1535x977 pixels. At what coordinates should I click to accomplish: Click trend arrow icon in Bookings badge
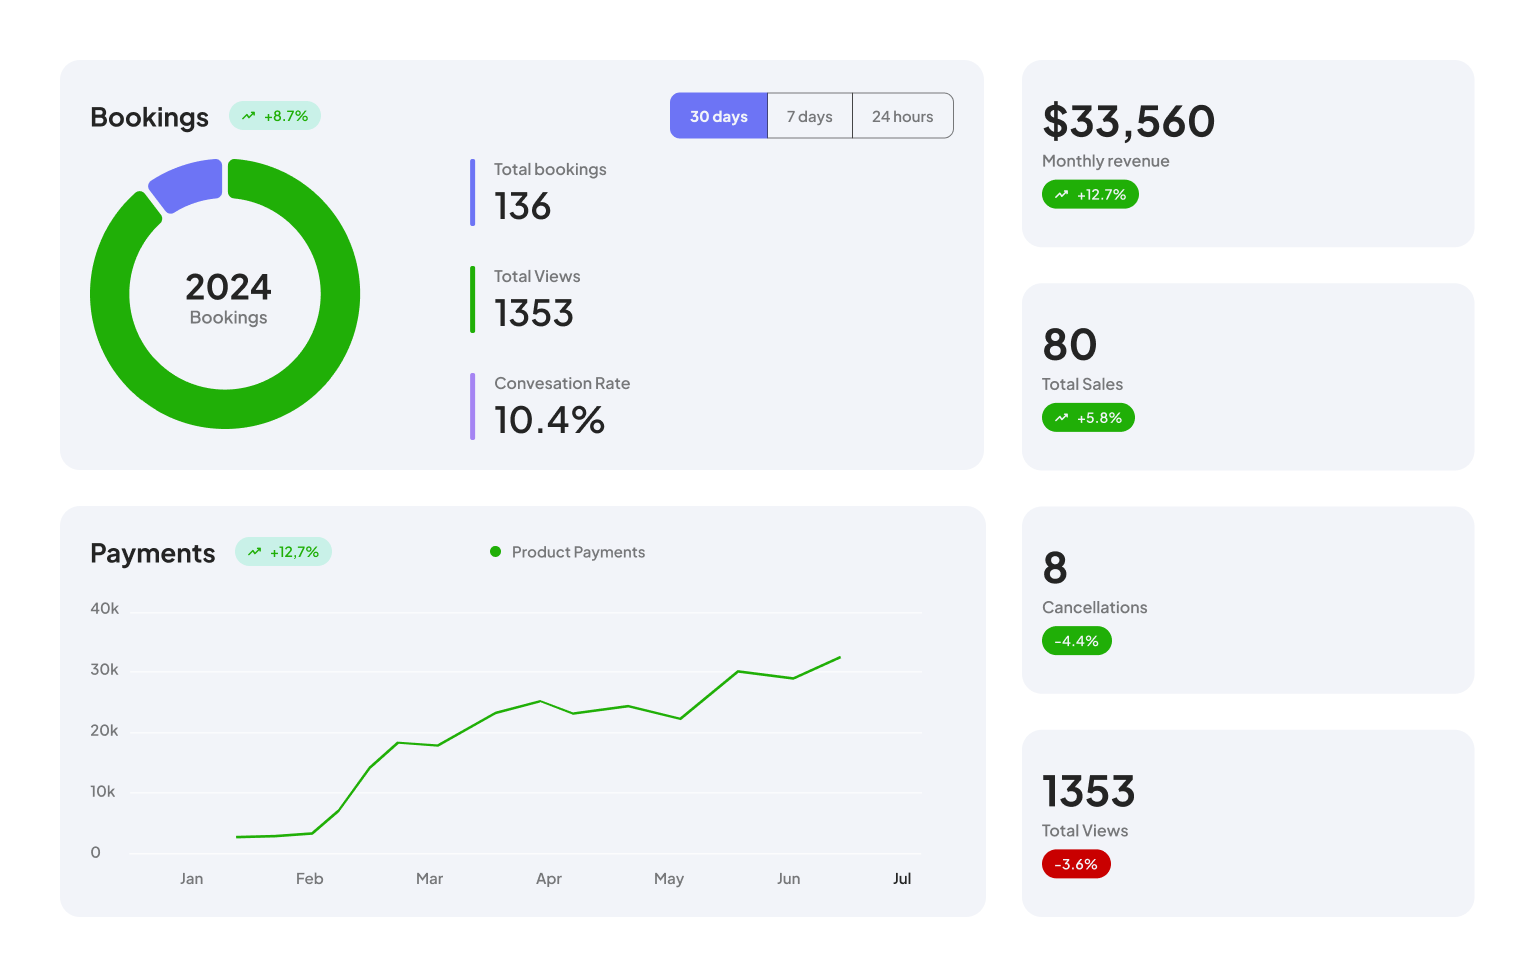click(x=248, y=116)
